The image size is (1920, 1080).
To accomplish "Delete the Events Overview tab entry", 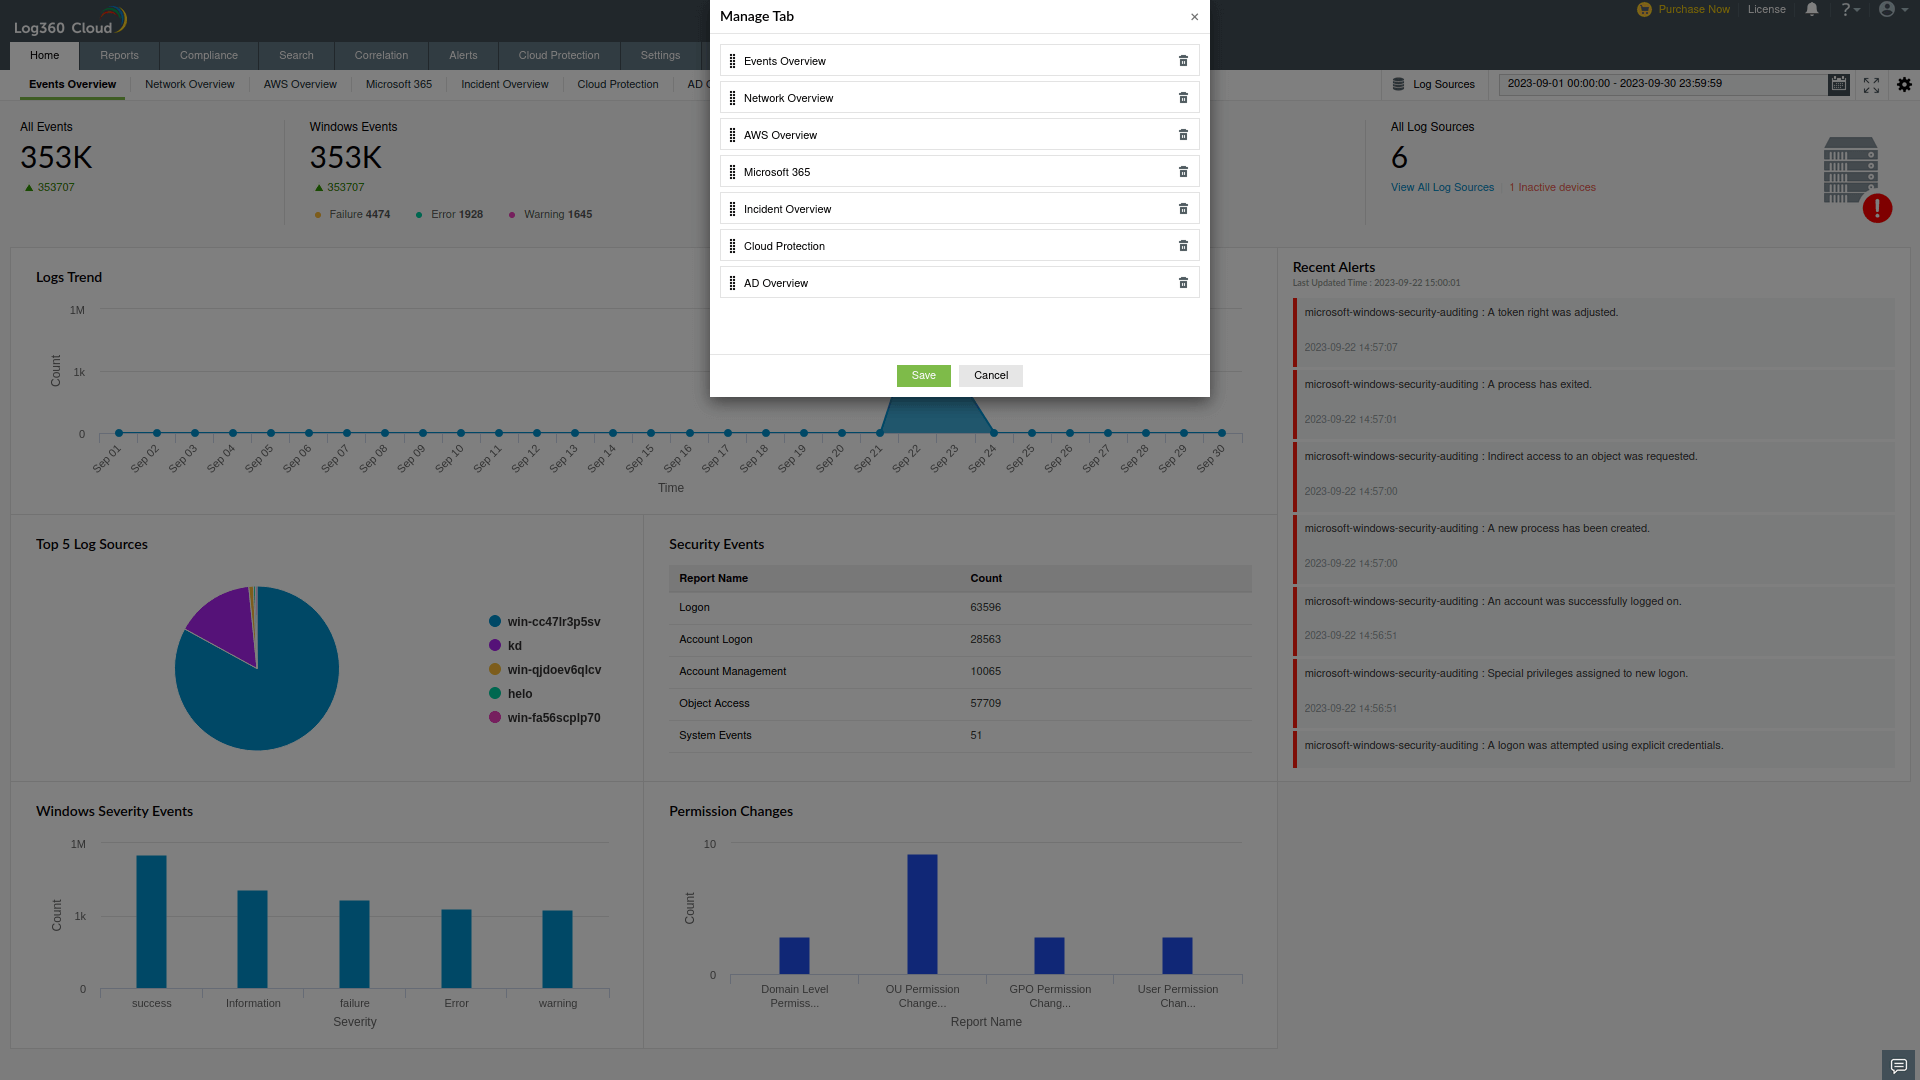I will coord(1183,61).
